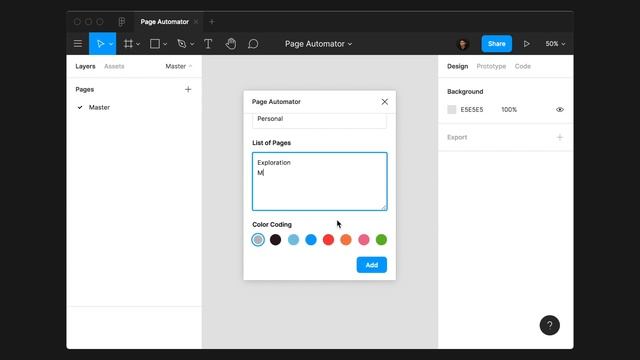Add an export setting with plus
640x360 pixels.
[x=560, y=137]
